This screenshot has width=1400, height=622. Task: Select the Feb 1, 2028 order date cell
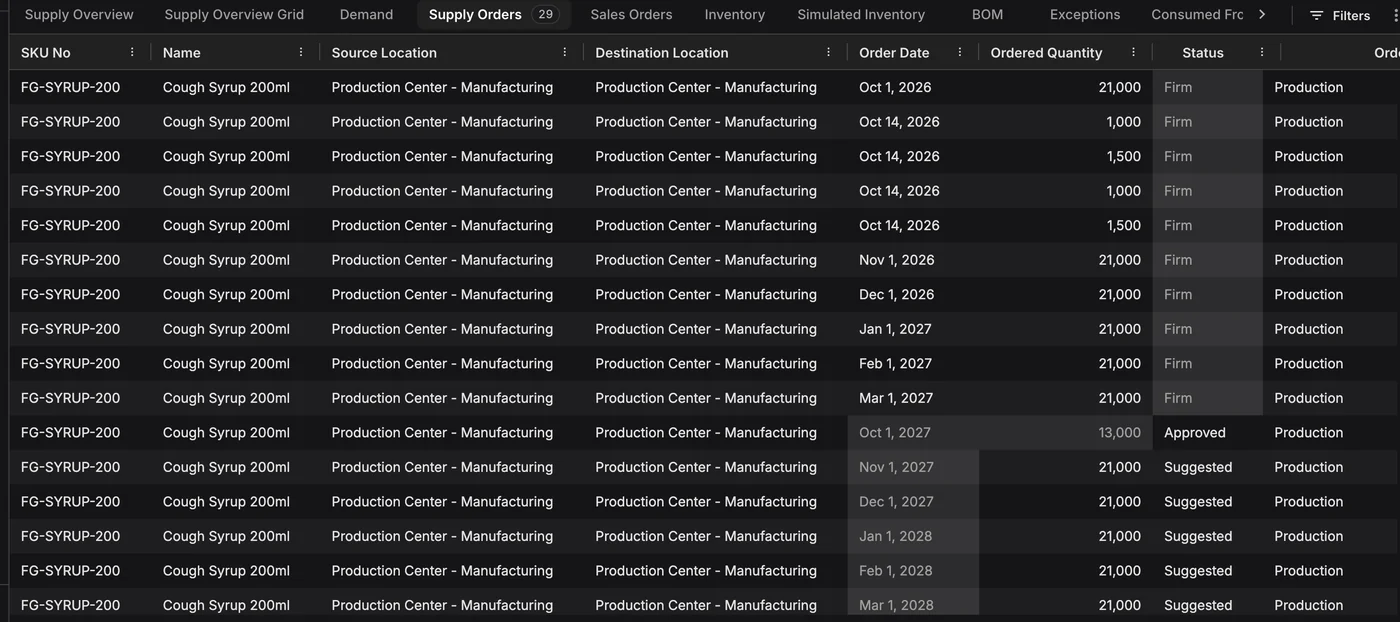coord(913,571)
